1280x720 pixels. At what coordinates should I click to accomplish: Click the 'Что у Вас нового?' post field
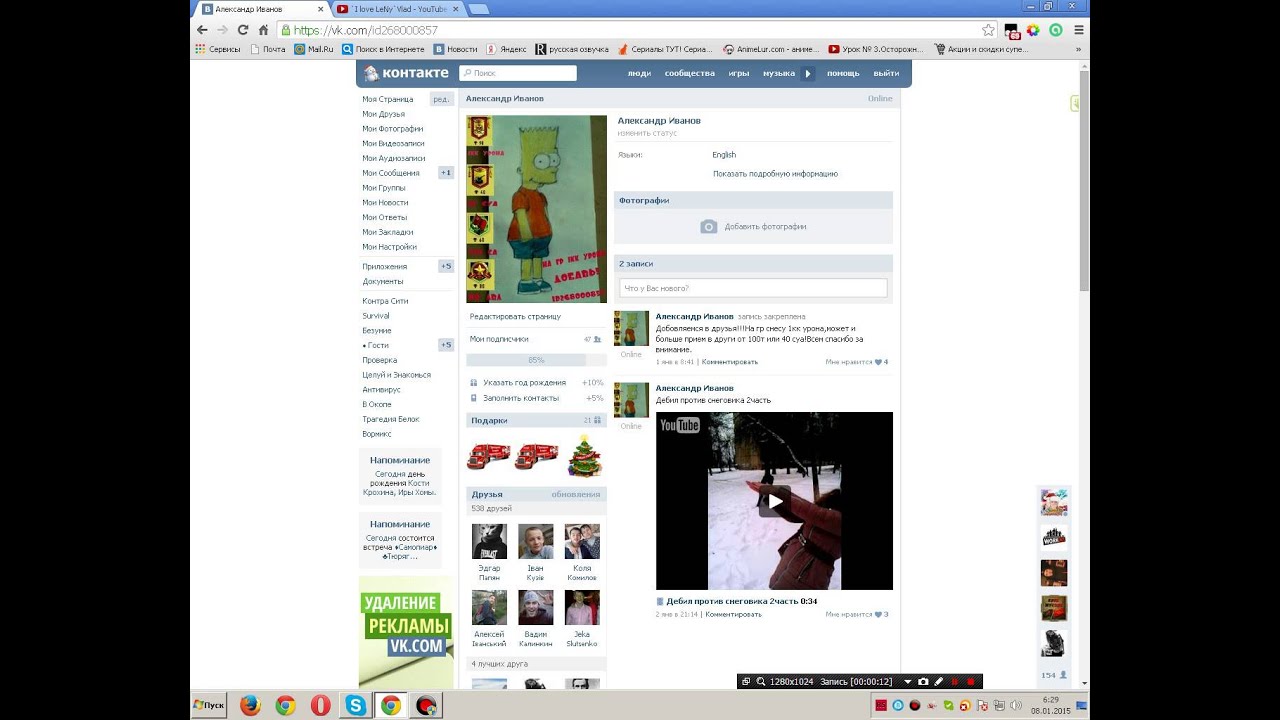[x=753, y=288]
